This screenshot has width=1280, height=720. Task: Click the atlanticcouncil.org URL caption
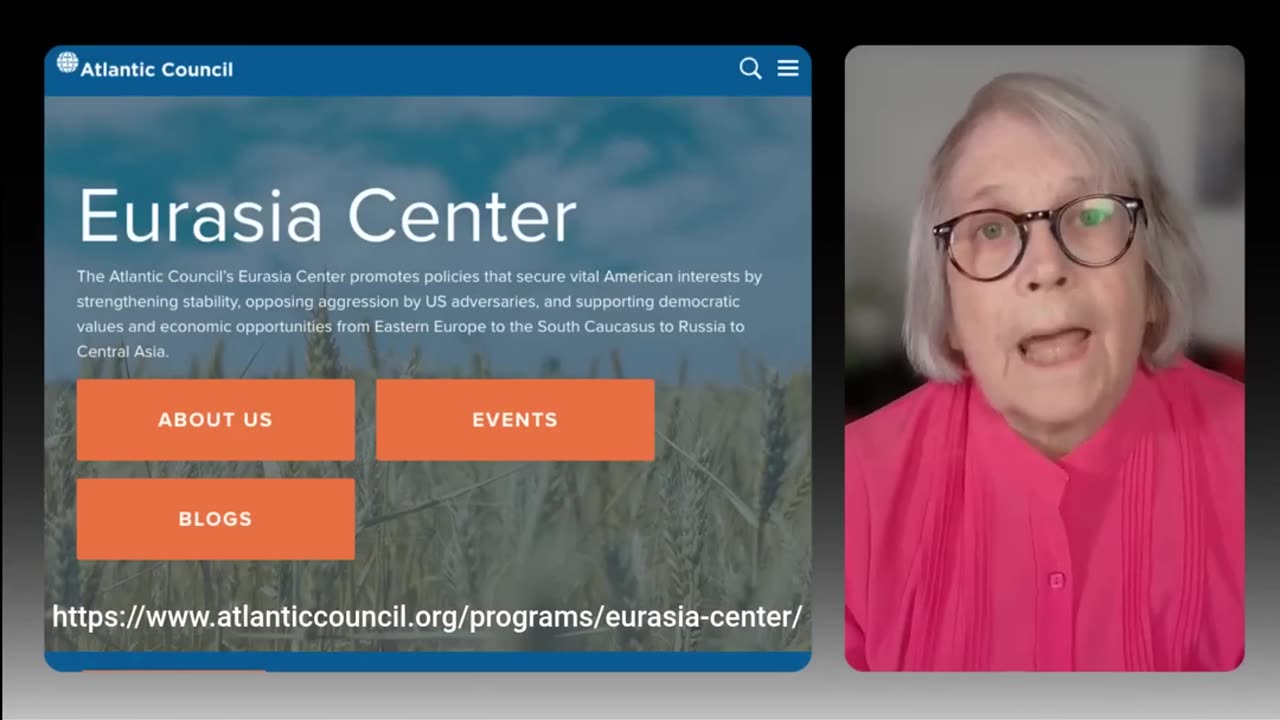click(427, 617)
